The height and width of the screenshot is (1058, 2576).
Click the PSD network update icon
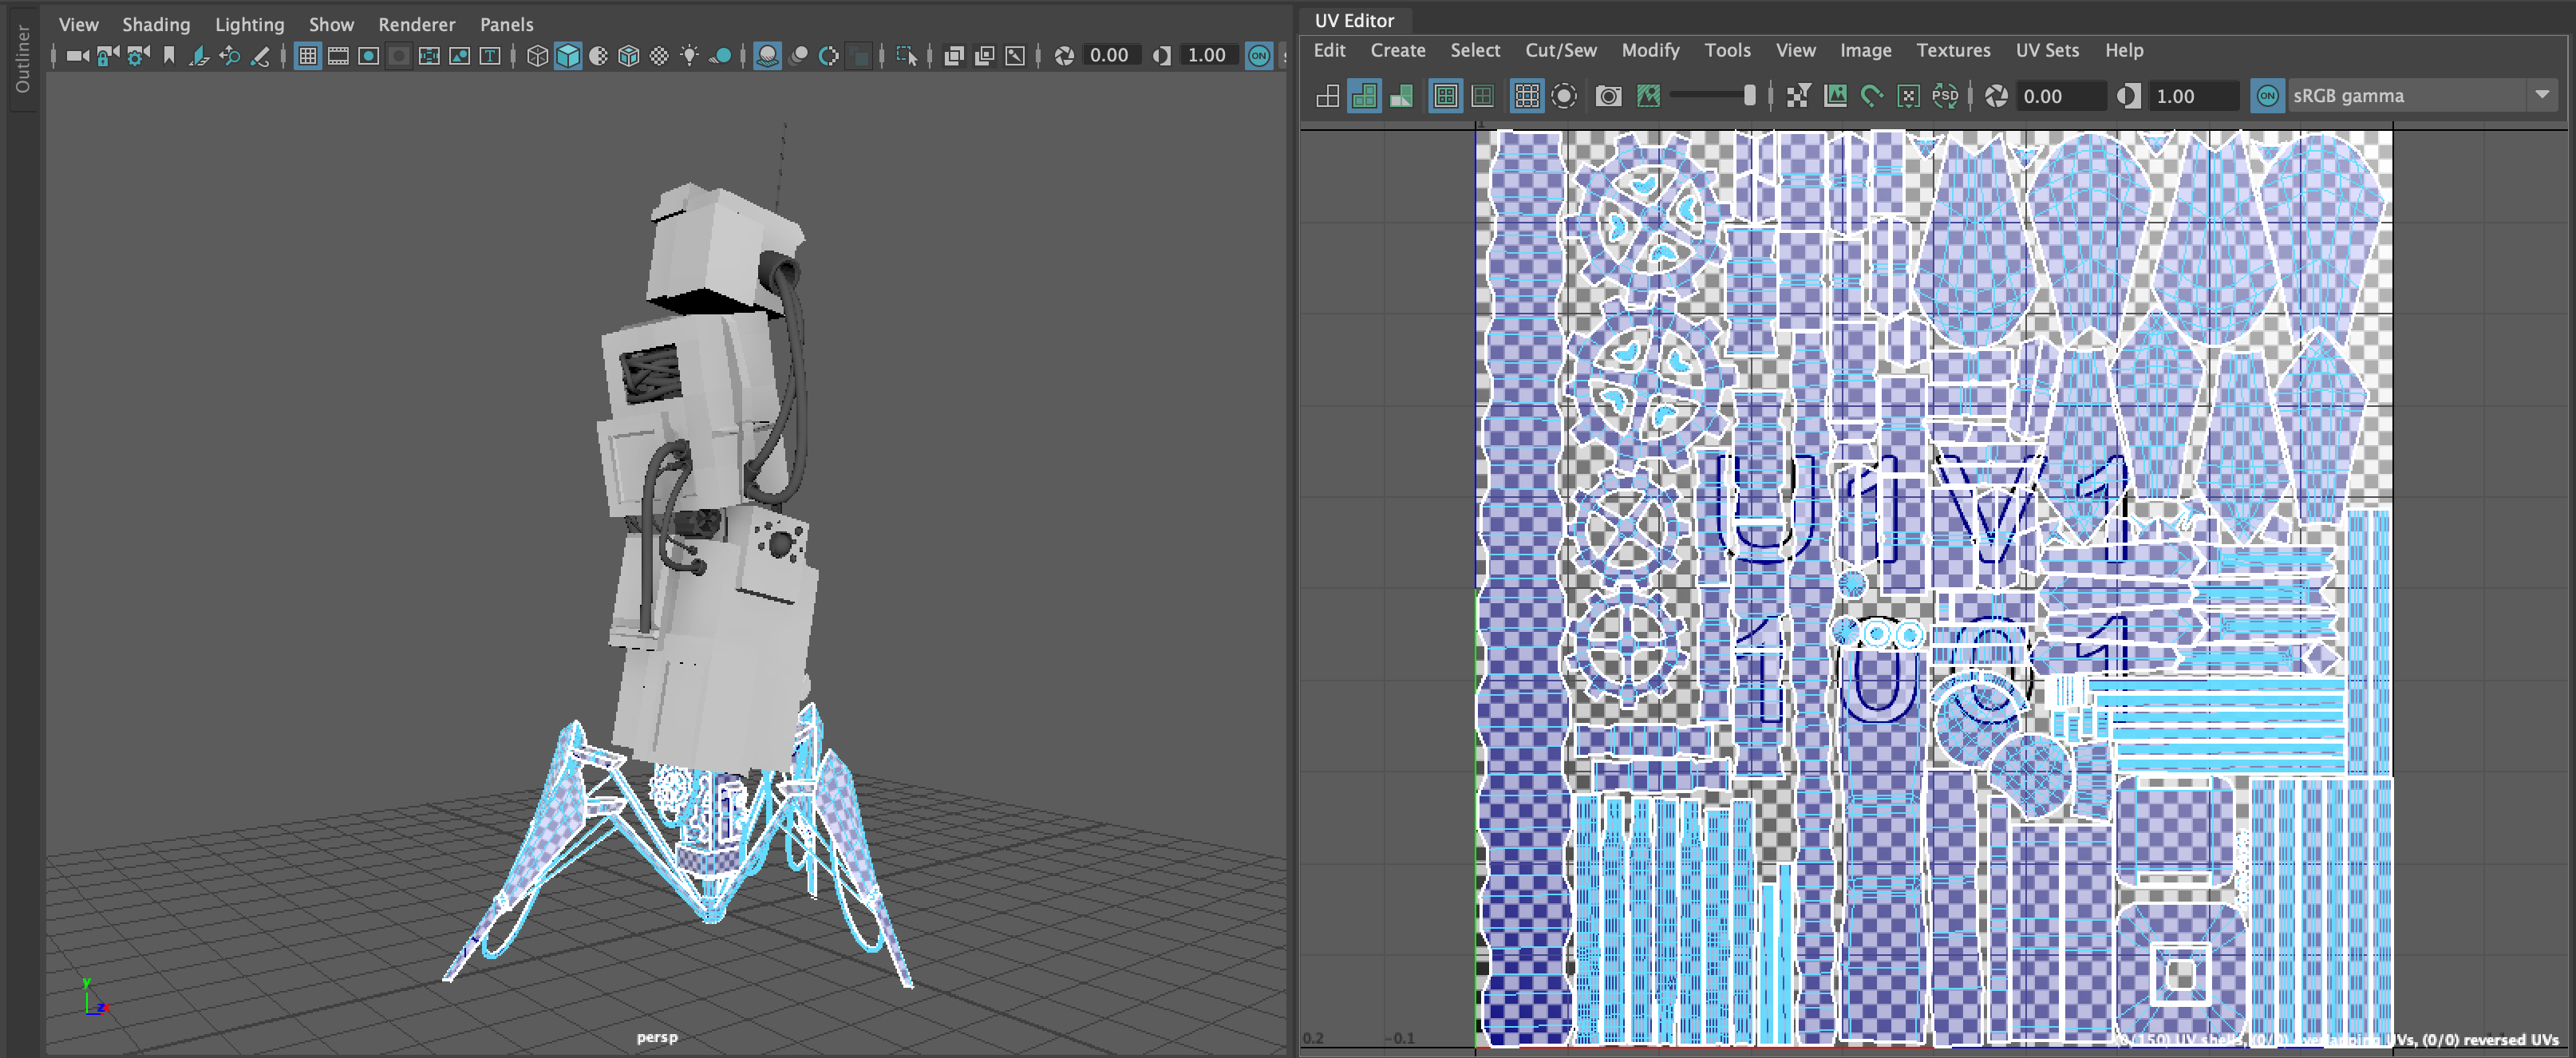[x=1944, y=96]
